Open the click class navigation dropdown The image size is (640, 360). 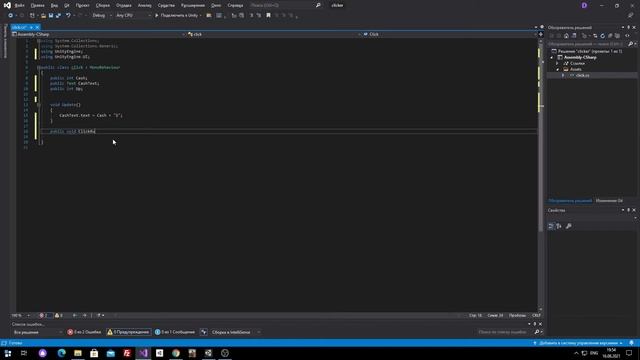click(273, 34)
